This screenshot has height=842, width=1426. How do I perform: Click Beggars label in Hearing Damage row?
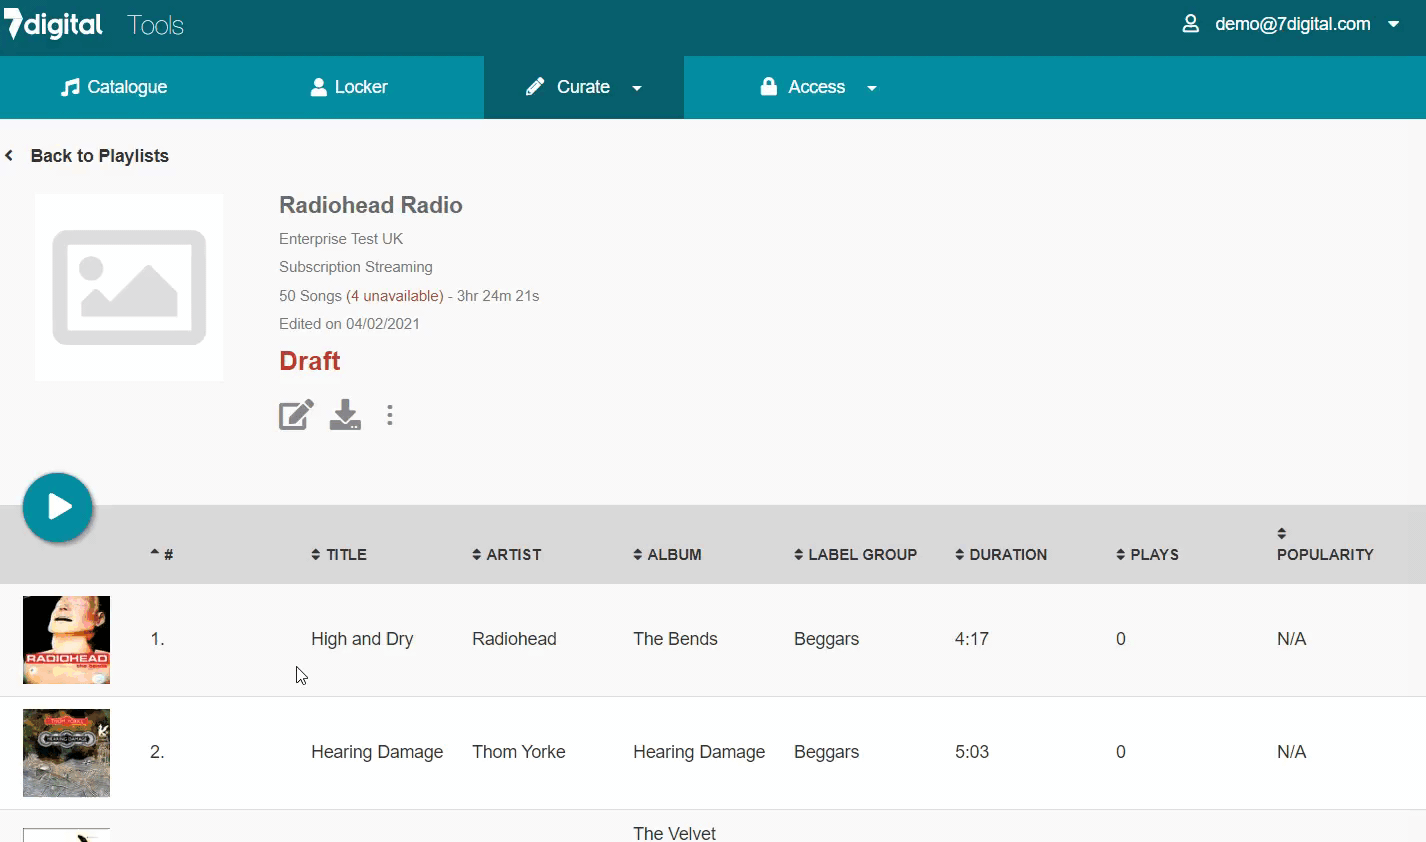pyautogui.click(x=826, y=752)
